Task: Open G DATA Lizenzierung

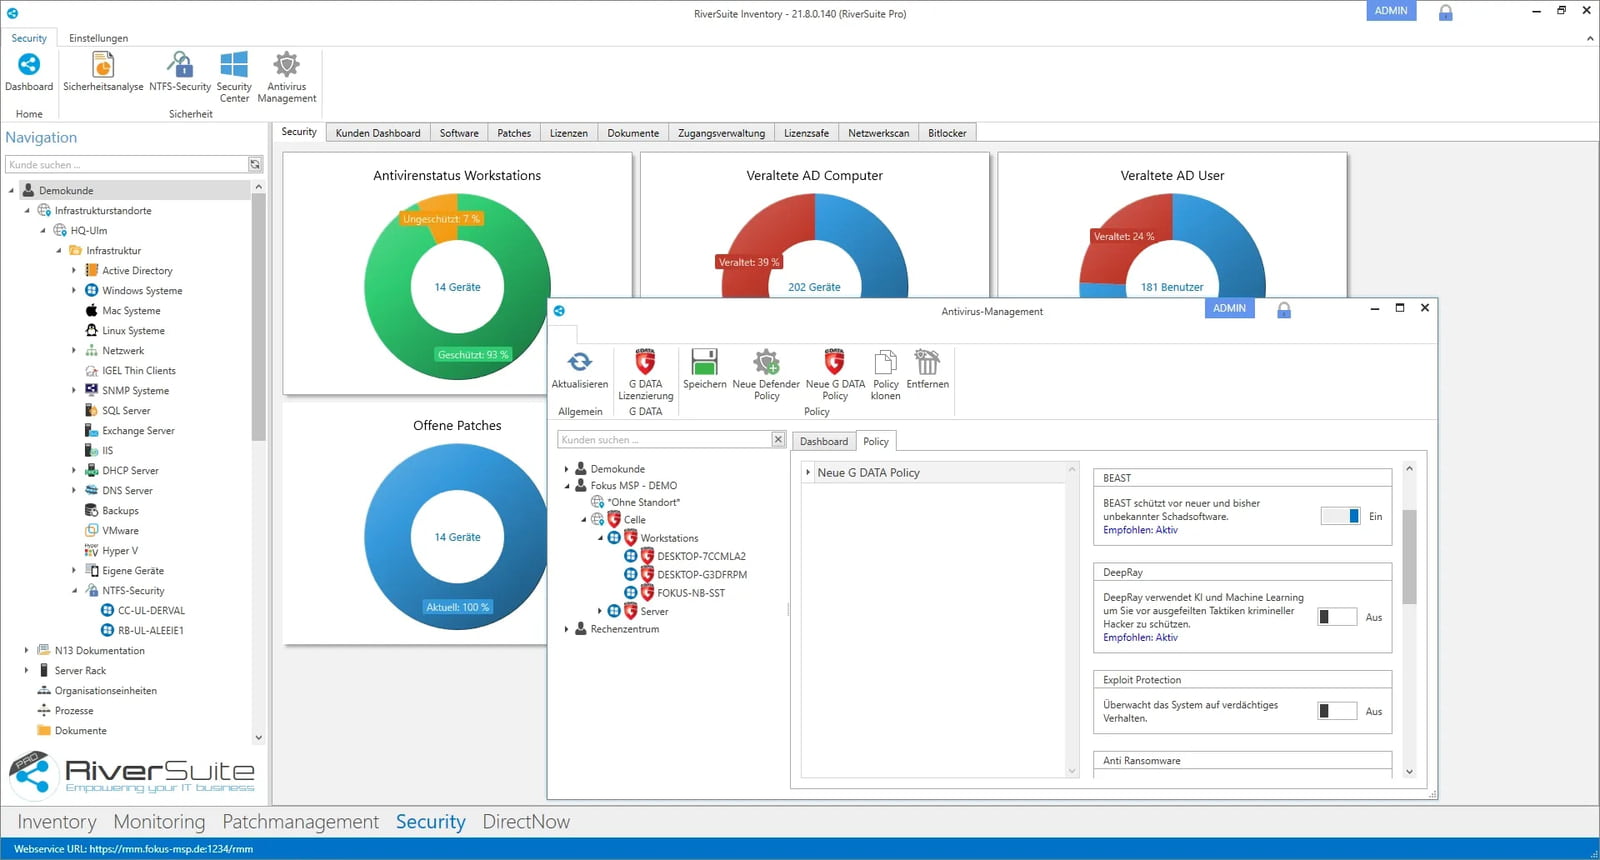Action: (x=646, y=375)
